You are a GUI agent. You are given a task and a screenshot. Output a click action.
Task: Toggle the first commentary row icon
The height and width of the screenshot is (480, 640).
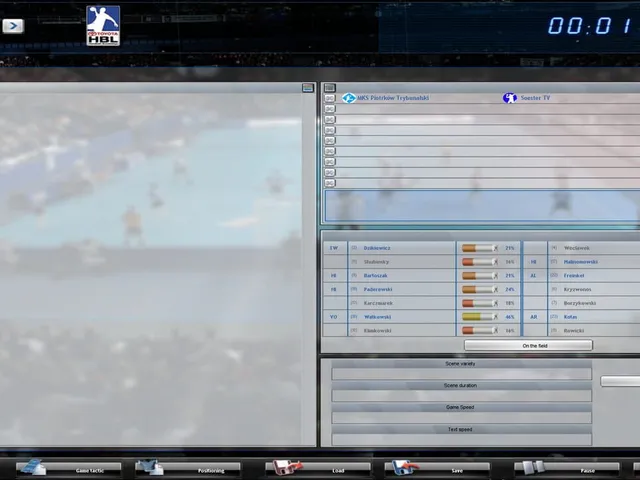(330, 98)
